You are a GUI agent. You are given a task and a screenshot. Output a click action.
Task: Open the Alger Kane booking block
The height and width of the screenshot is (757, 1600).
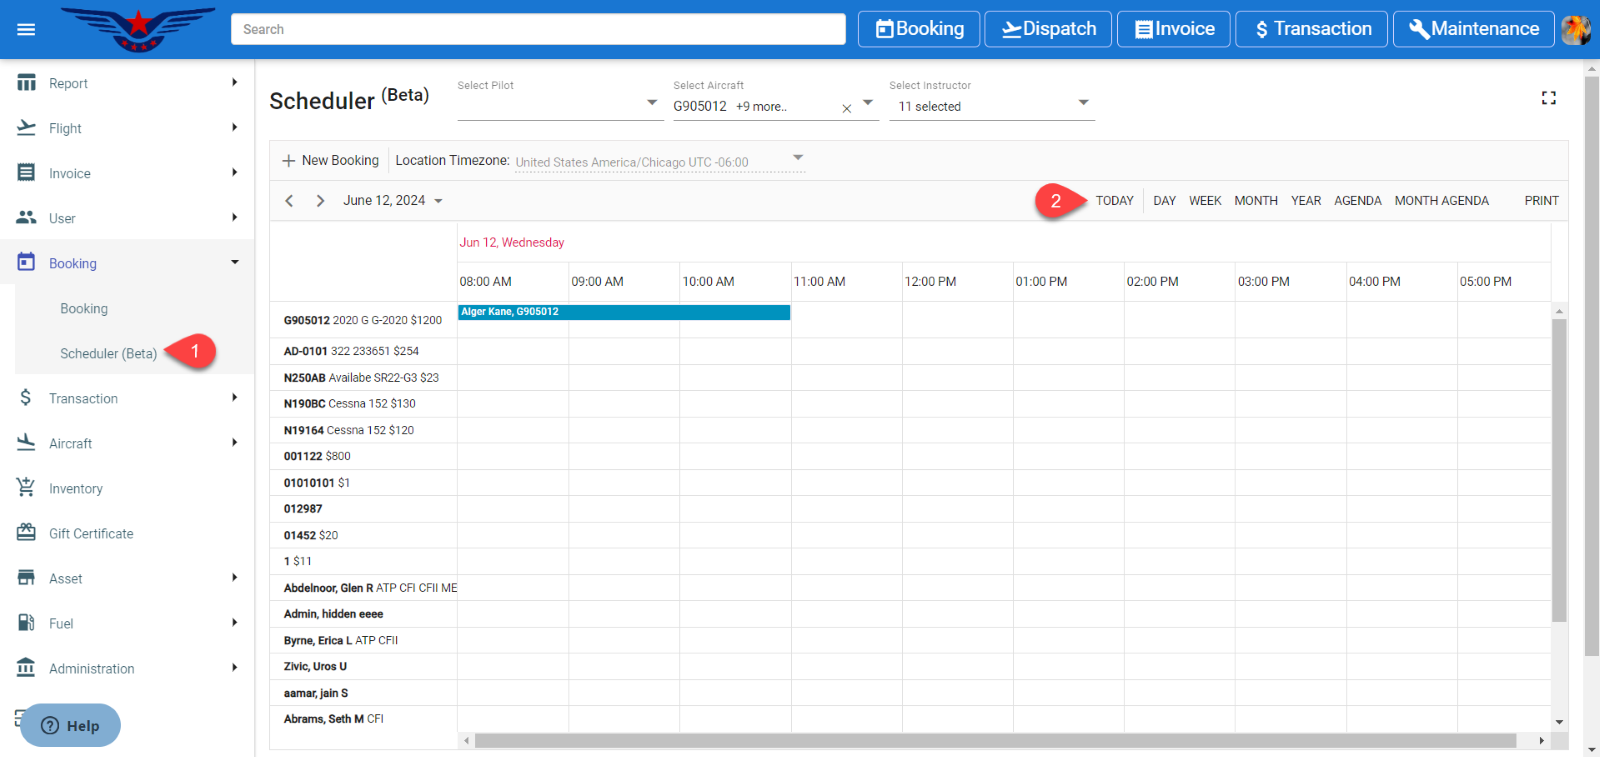(x=624, y=312)
